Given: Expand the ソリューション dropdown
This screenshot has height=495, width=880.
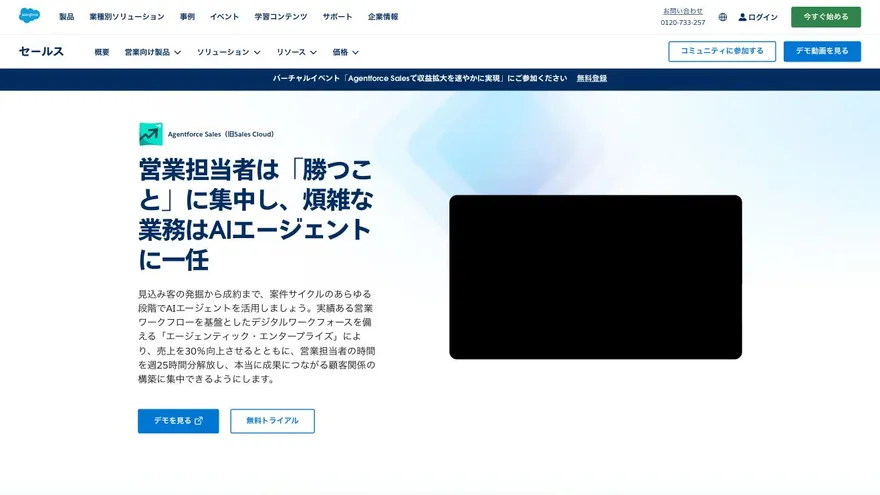Looking at the screenshot, I should pos(228,52).
